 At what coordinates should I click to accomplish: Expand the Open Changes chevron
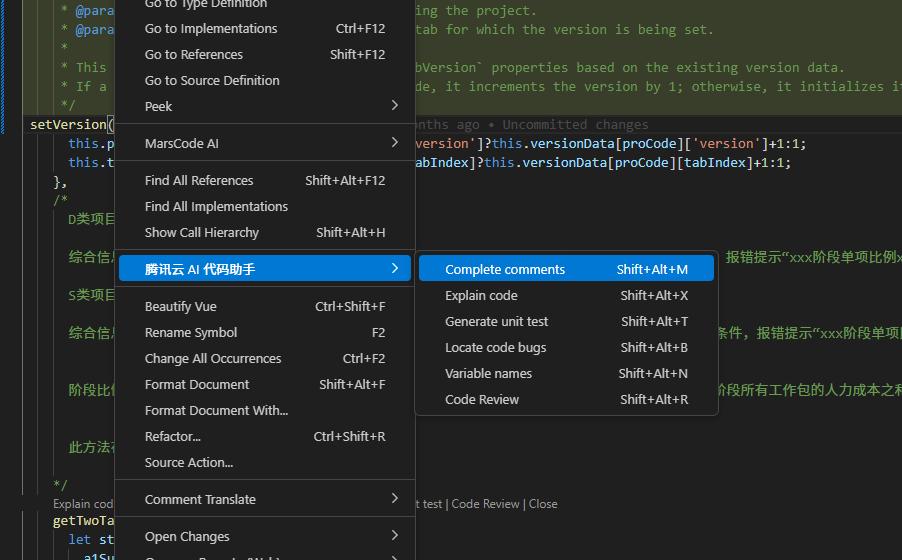click(395, 535)
